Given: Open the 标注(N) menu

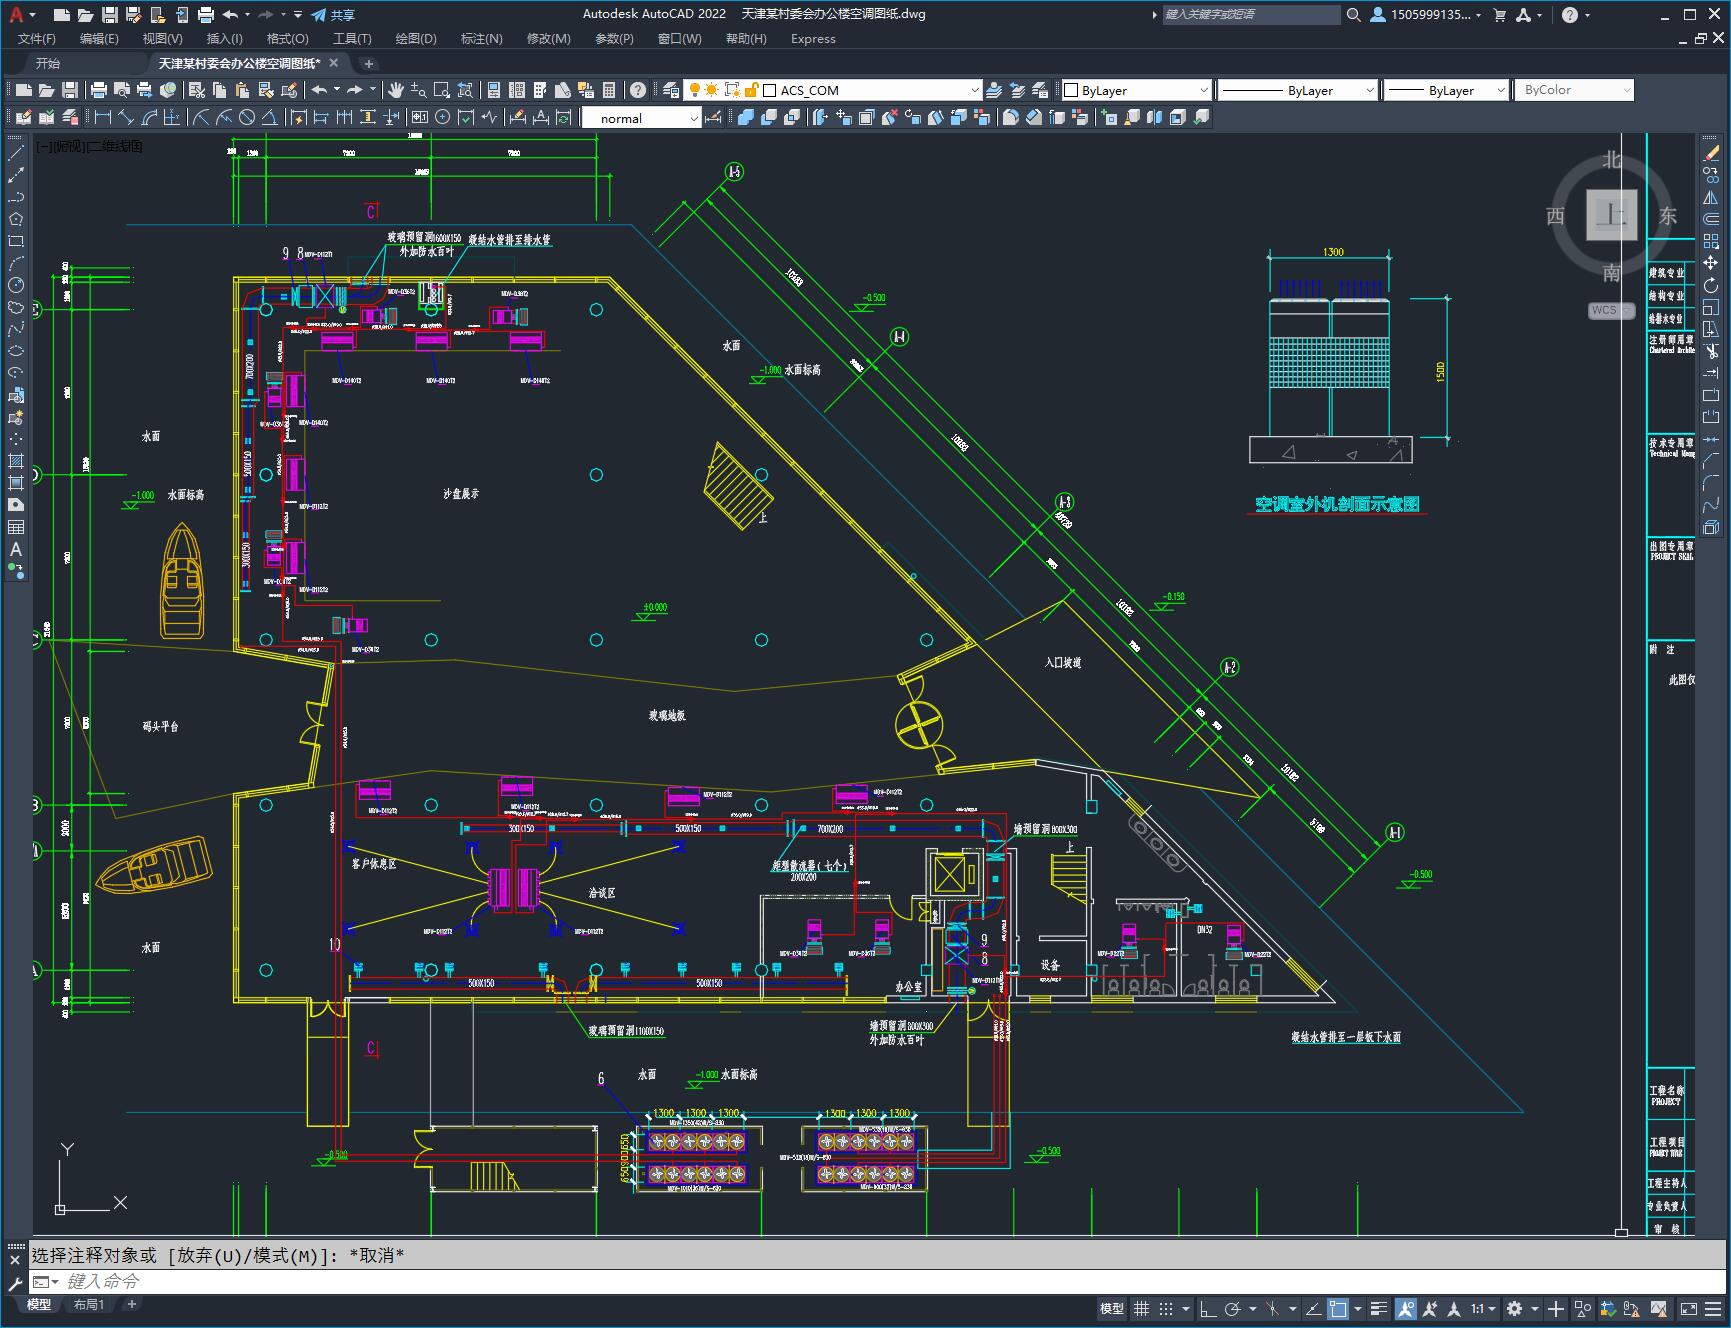Looking at the screenshot, I should [x=481, y=39].
